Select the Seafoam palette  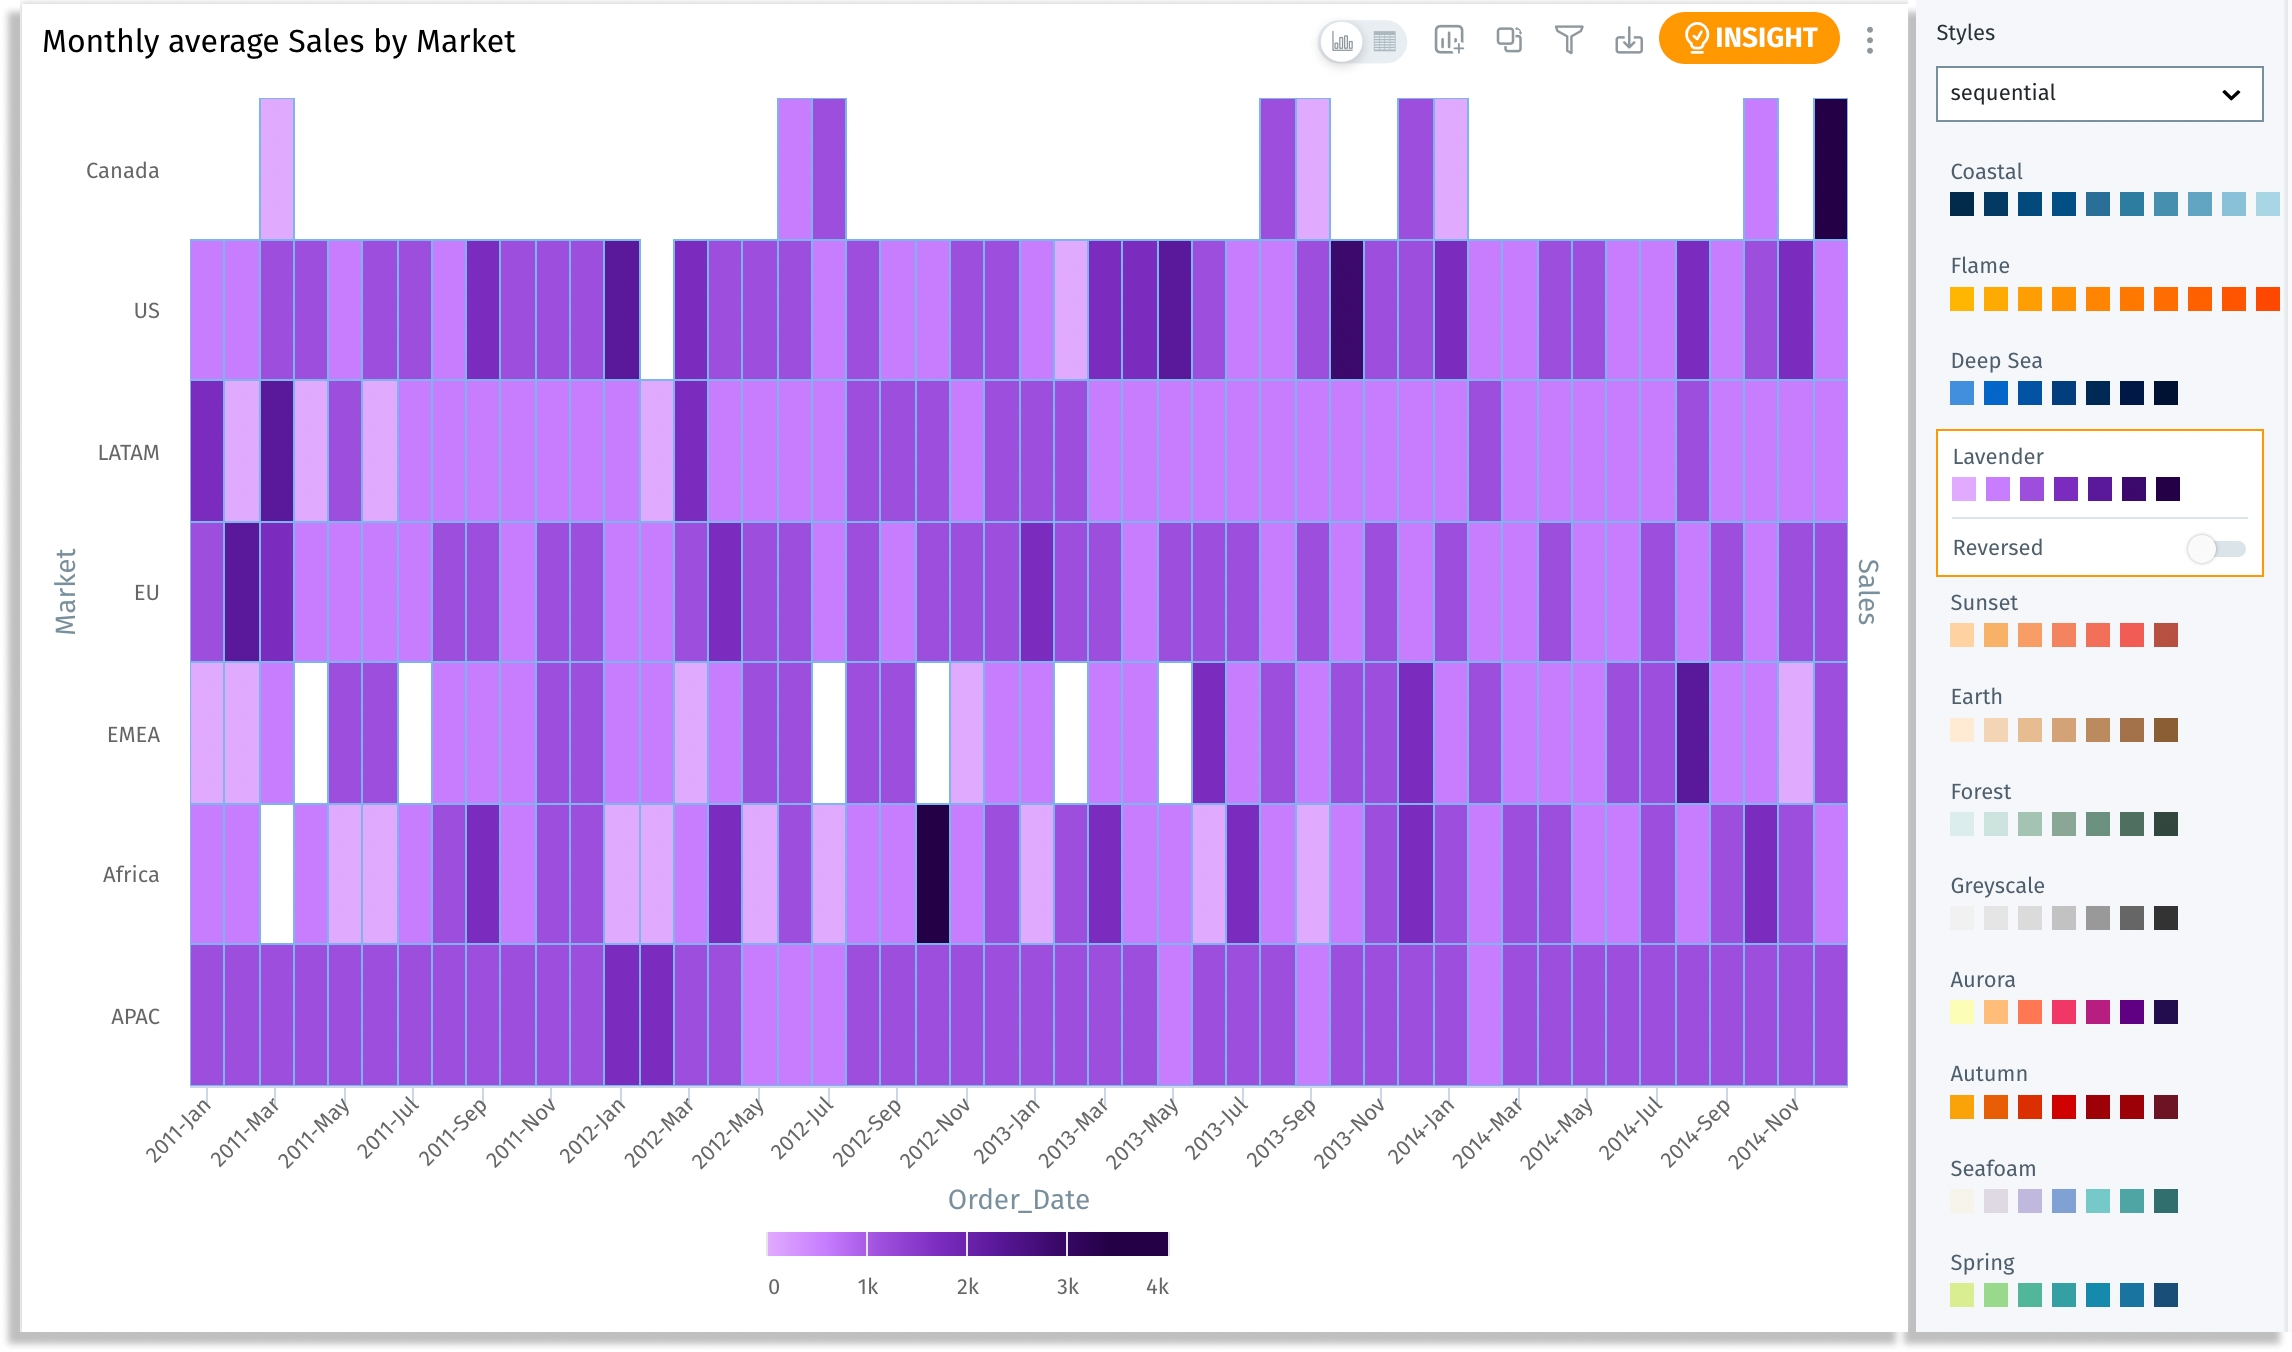pos(2063,1200)
